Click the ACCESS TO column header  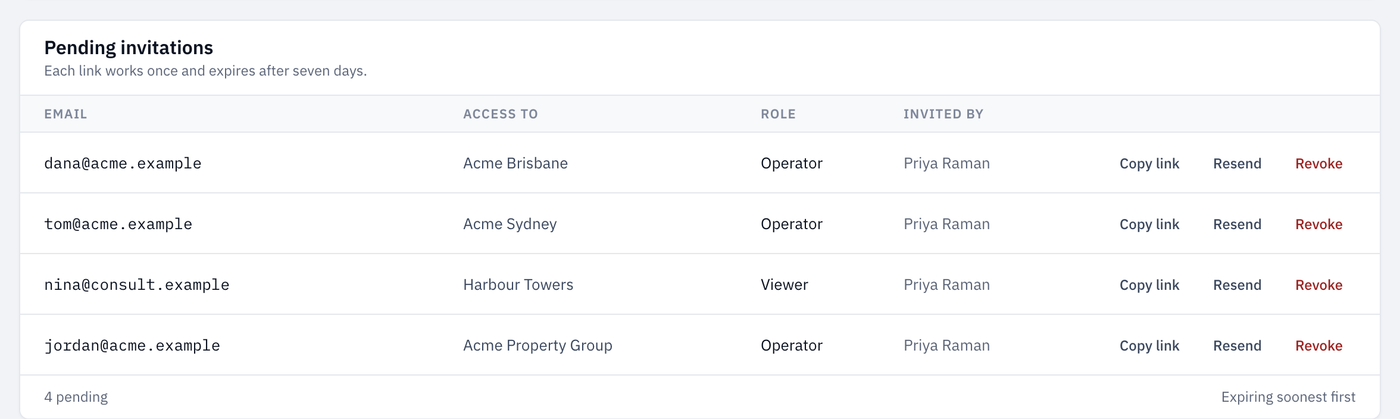tap(501, 114)
